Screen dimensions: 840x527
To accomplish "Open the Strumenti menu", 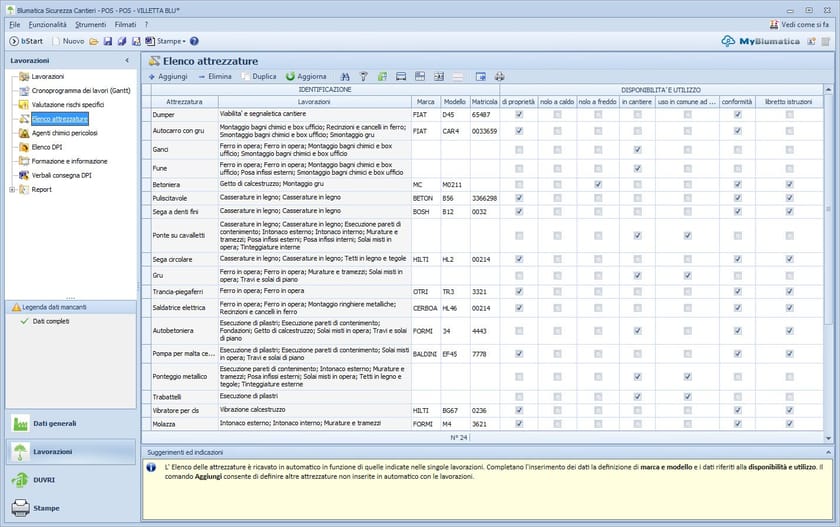I will [90, 23].
